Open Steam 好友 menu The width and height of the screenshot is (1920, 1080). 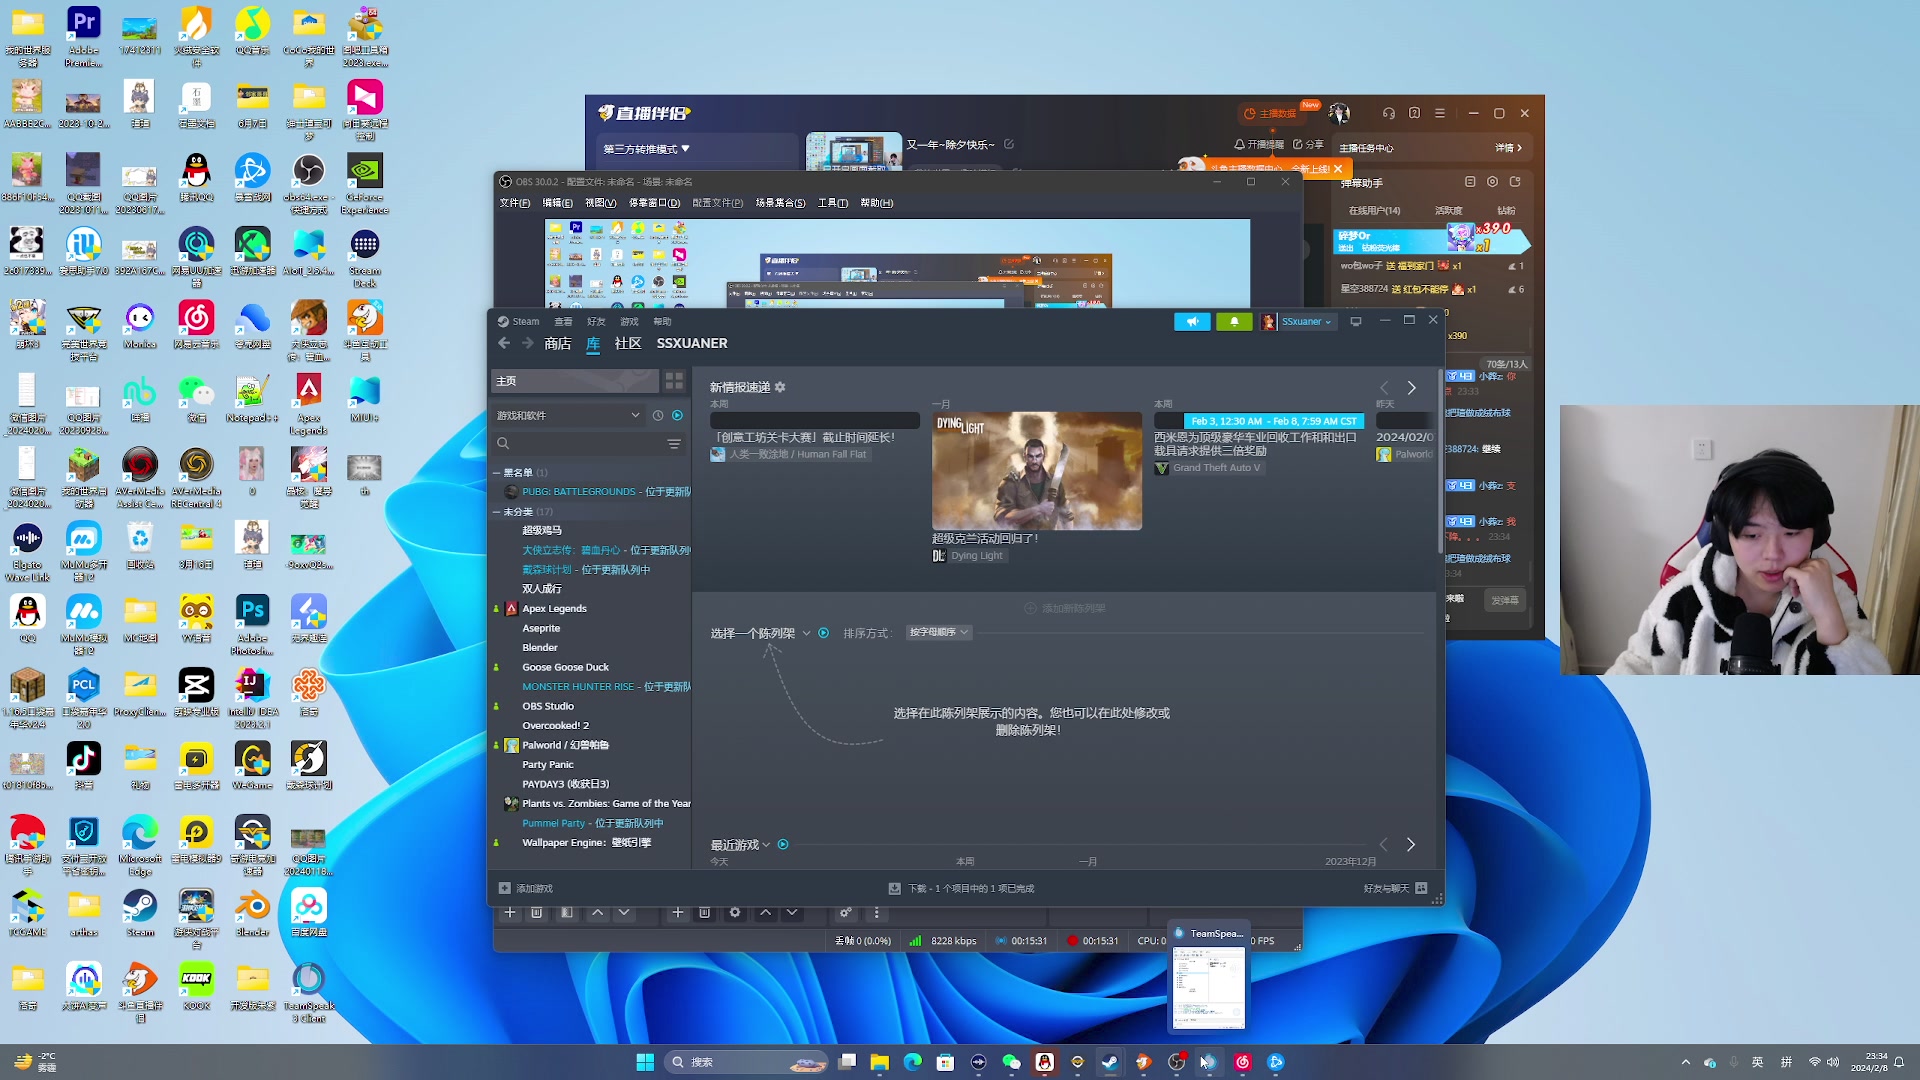596,321
